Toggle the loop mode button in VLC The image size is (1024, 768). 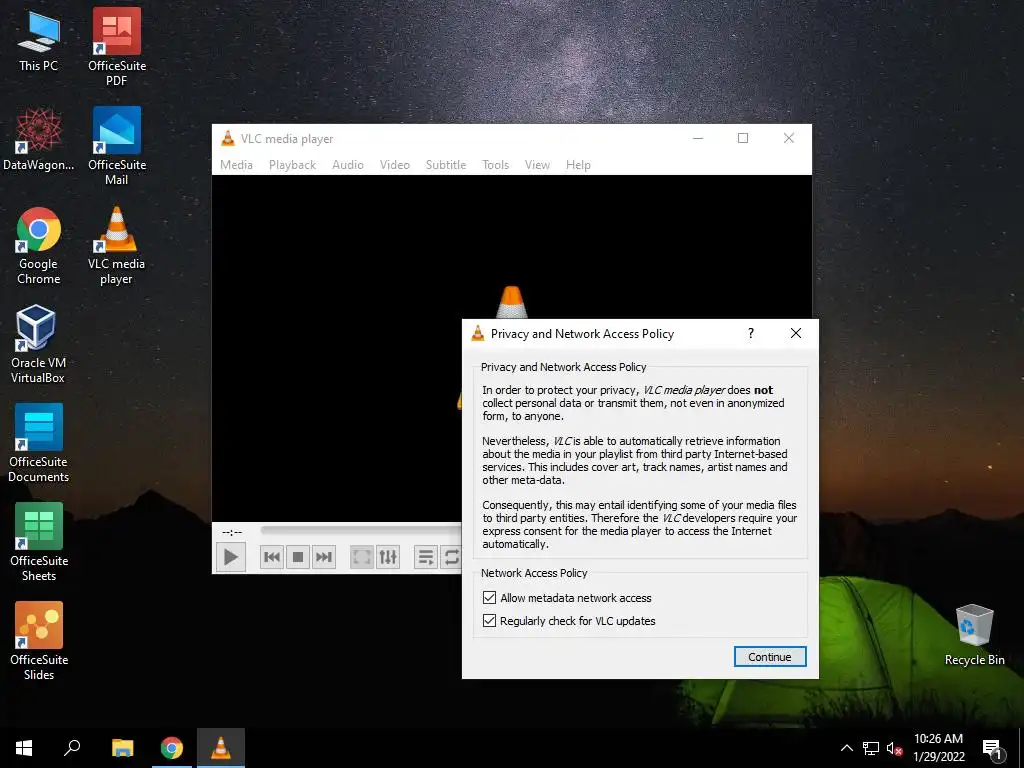[x=451, y=557]
